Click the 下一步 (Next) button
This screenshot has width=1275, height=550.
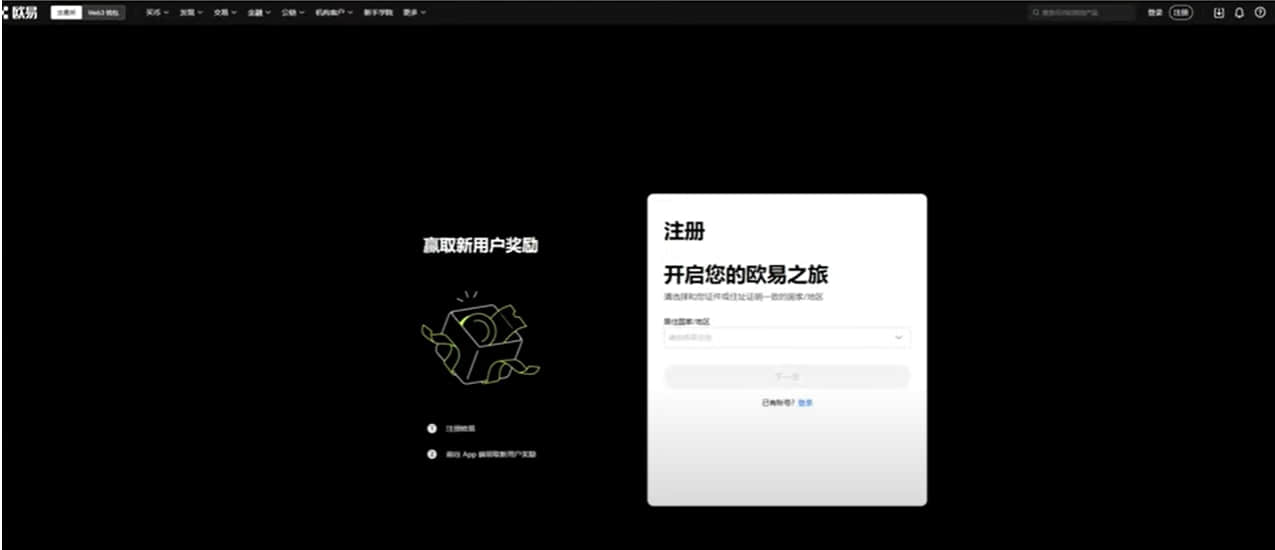(x=787, y=377)
